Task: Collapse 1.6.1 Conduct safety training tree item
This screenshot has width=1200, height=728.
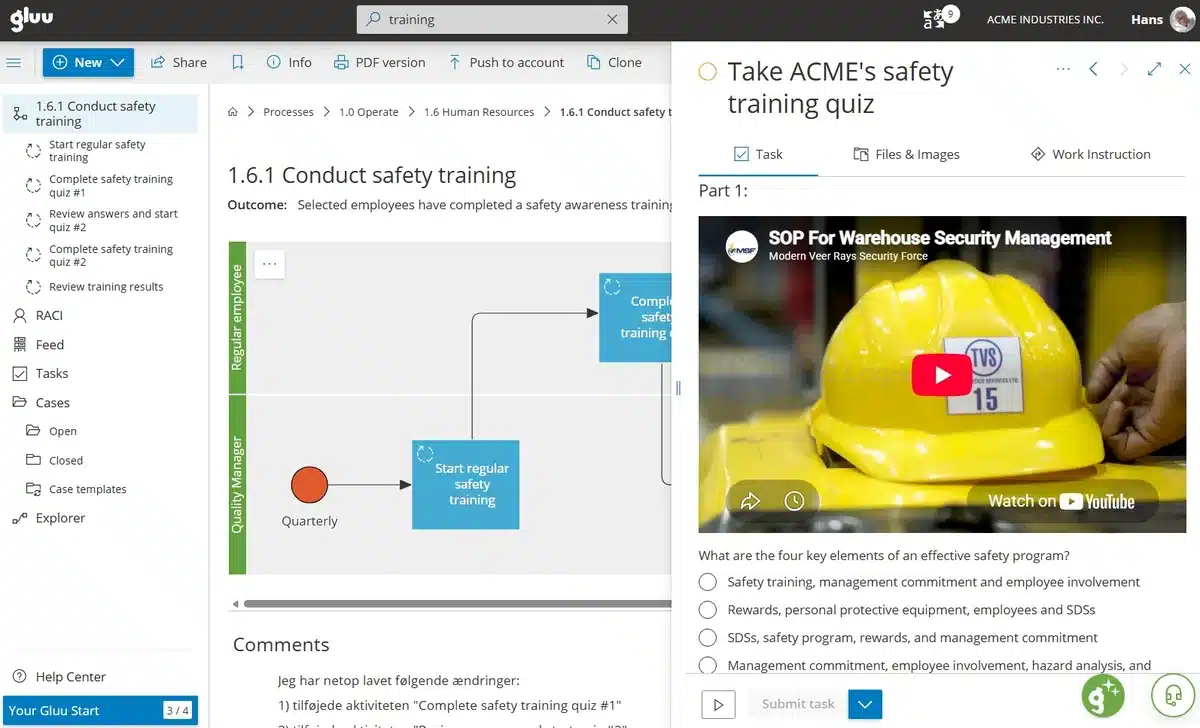Action: (100, 113)
